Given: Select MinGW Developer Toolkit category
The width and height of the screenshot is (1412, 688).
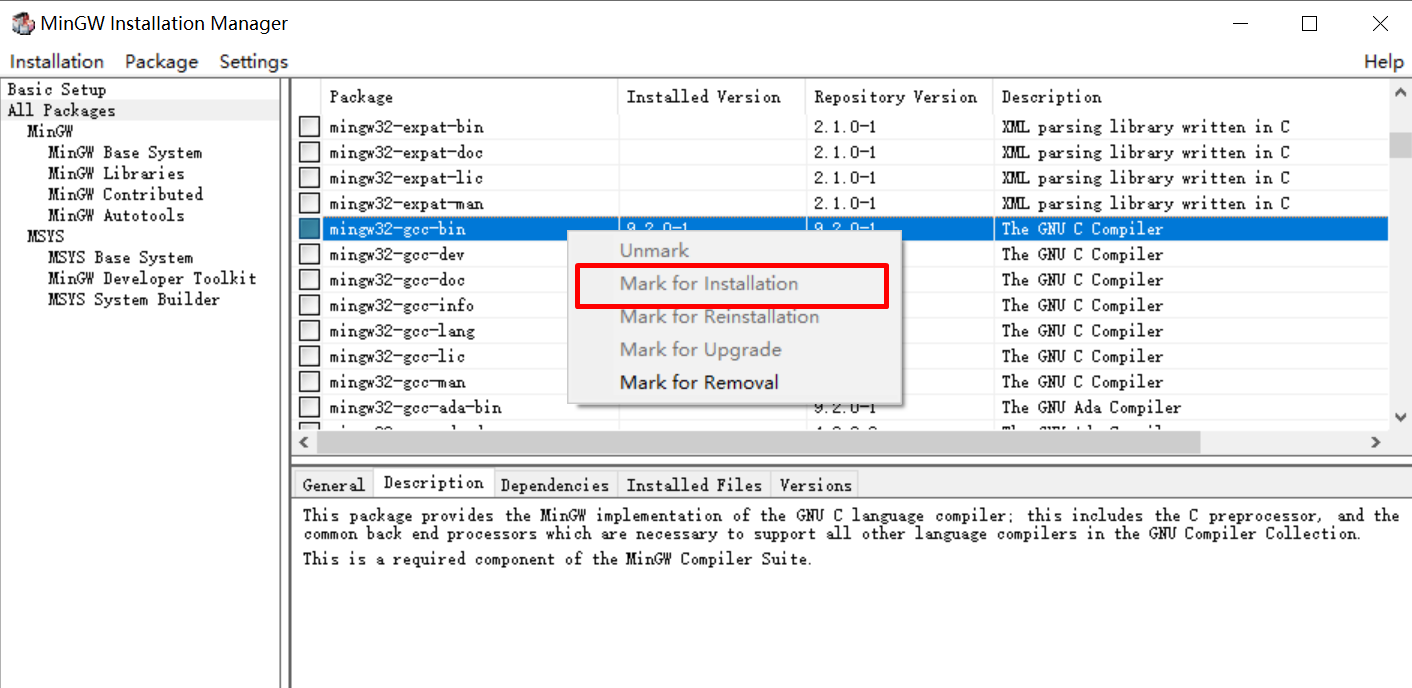Looking at the screenshot, I should tap(153, 279).
